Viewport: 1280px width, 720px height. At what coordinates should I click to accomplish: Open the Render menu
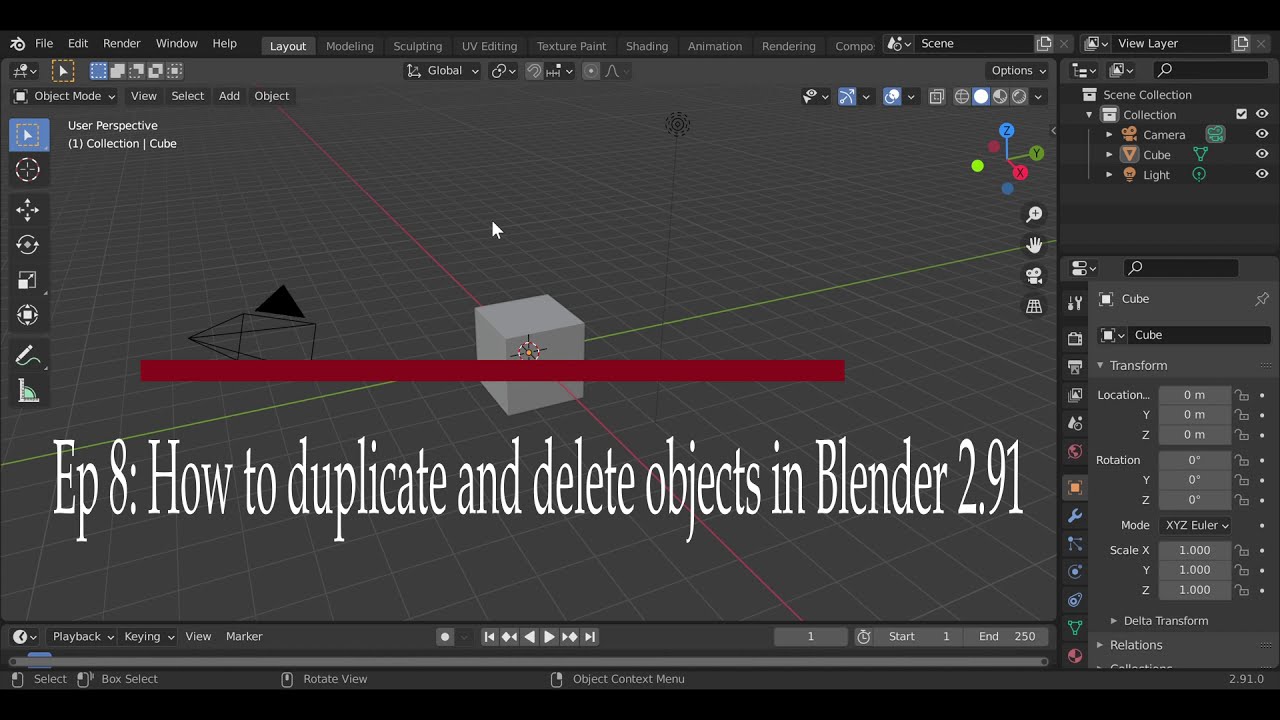pyautogui.click(x=122, y=44)
